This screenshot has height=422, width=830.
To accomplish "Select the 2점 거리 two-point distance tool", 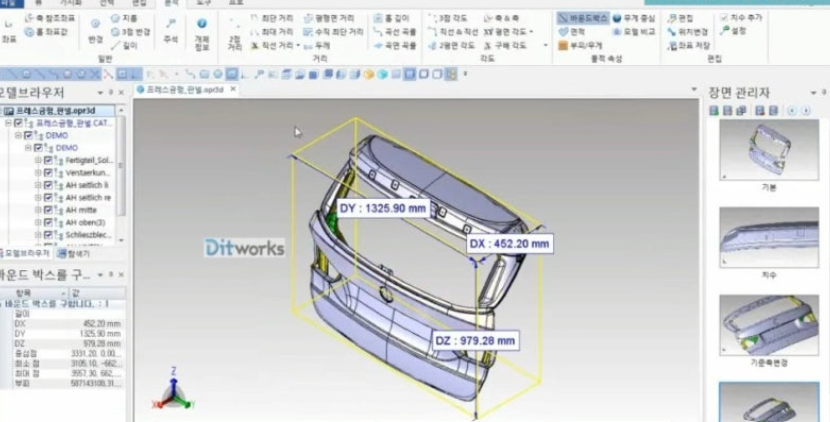I will 234,33.
